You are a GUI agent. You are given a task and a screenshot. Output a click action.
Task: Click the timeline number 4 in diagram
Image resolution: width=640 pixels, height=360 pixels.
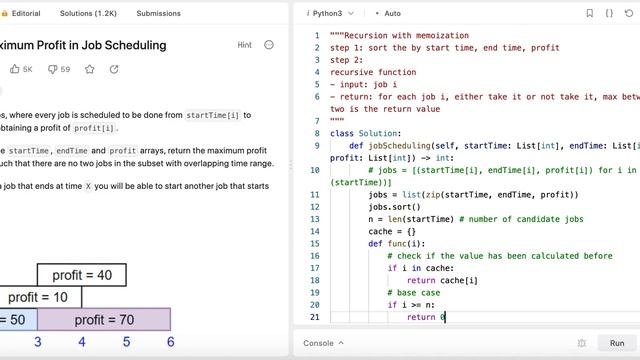pyautogui.click(x=82, y=342)
